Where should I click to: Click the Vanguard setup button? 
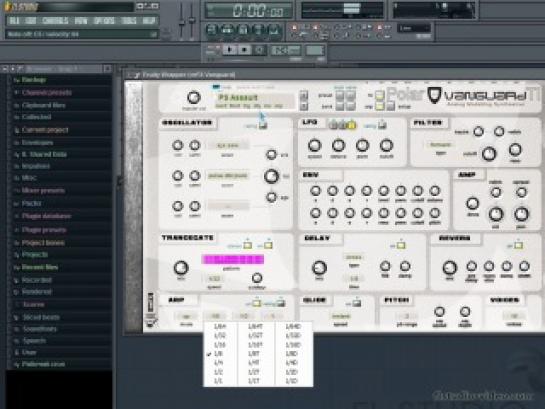coord(391,106)
